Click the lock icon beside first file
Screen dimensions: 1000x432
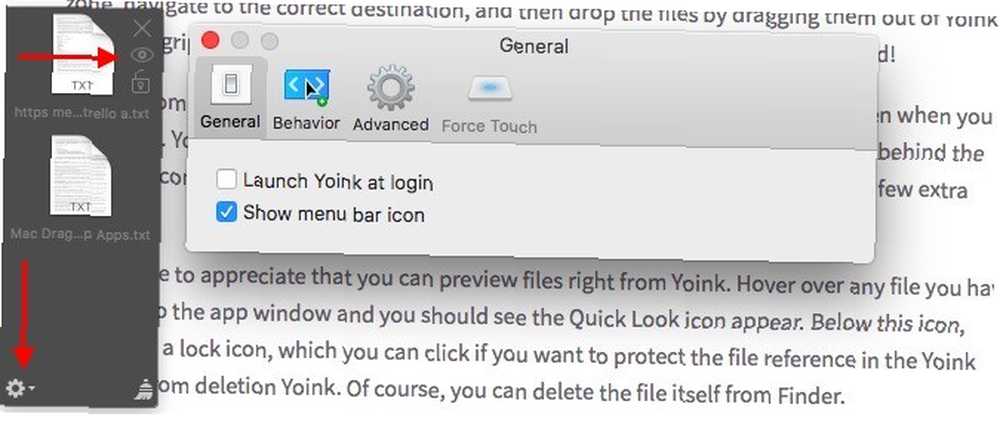(140, 82)
